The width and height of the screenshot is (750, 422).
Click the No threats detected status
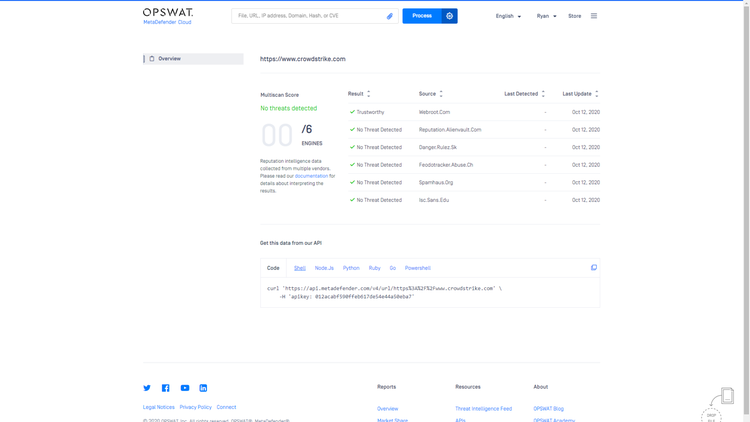tap(288, 108)
